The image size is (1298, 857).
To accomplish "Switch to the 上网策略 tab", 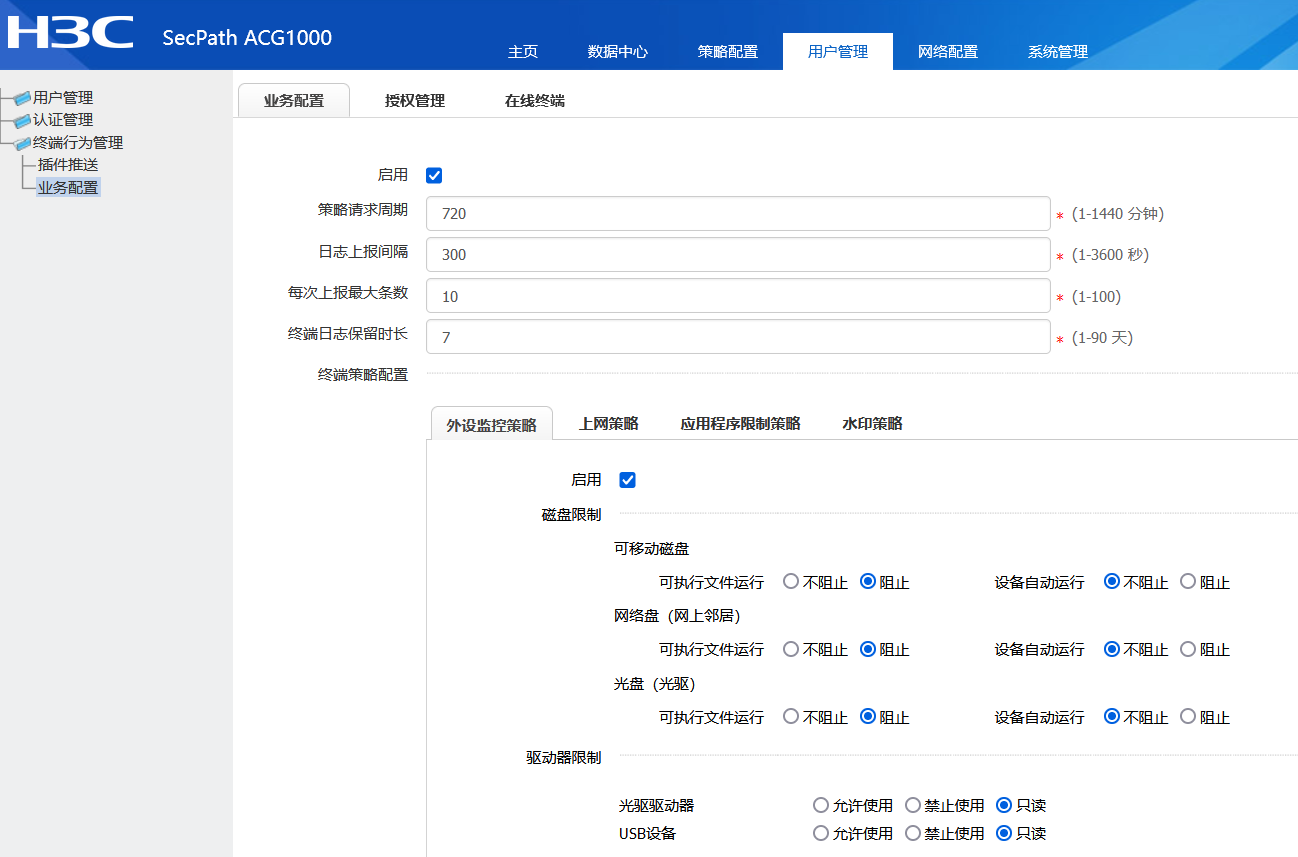I will (x=609, y=424).
